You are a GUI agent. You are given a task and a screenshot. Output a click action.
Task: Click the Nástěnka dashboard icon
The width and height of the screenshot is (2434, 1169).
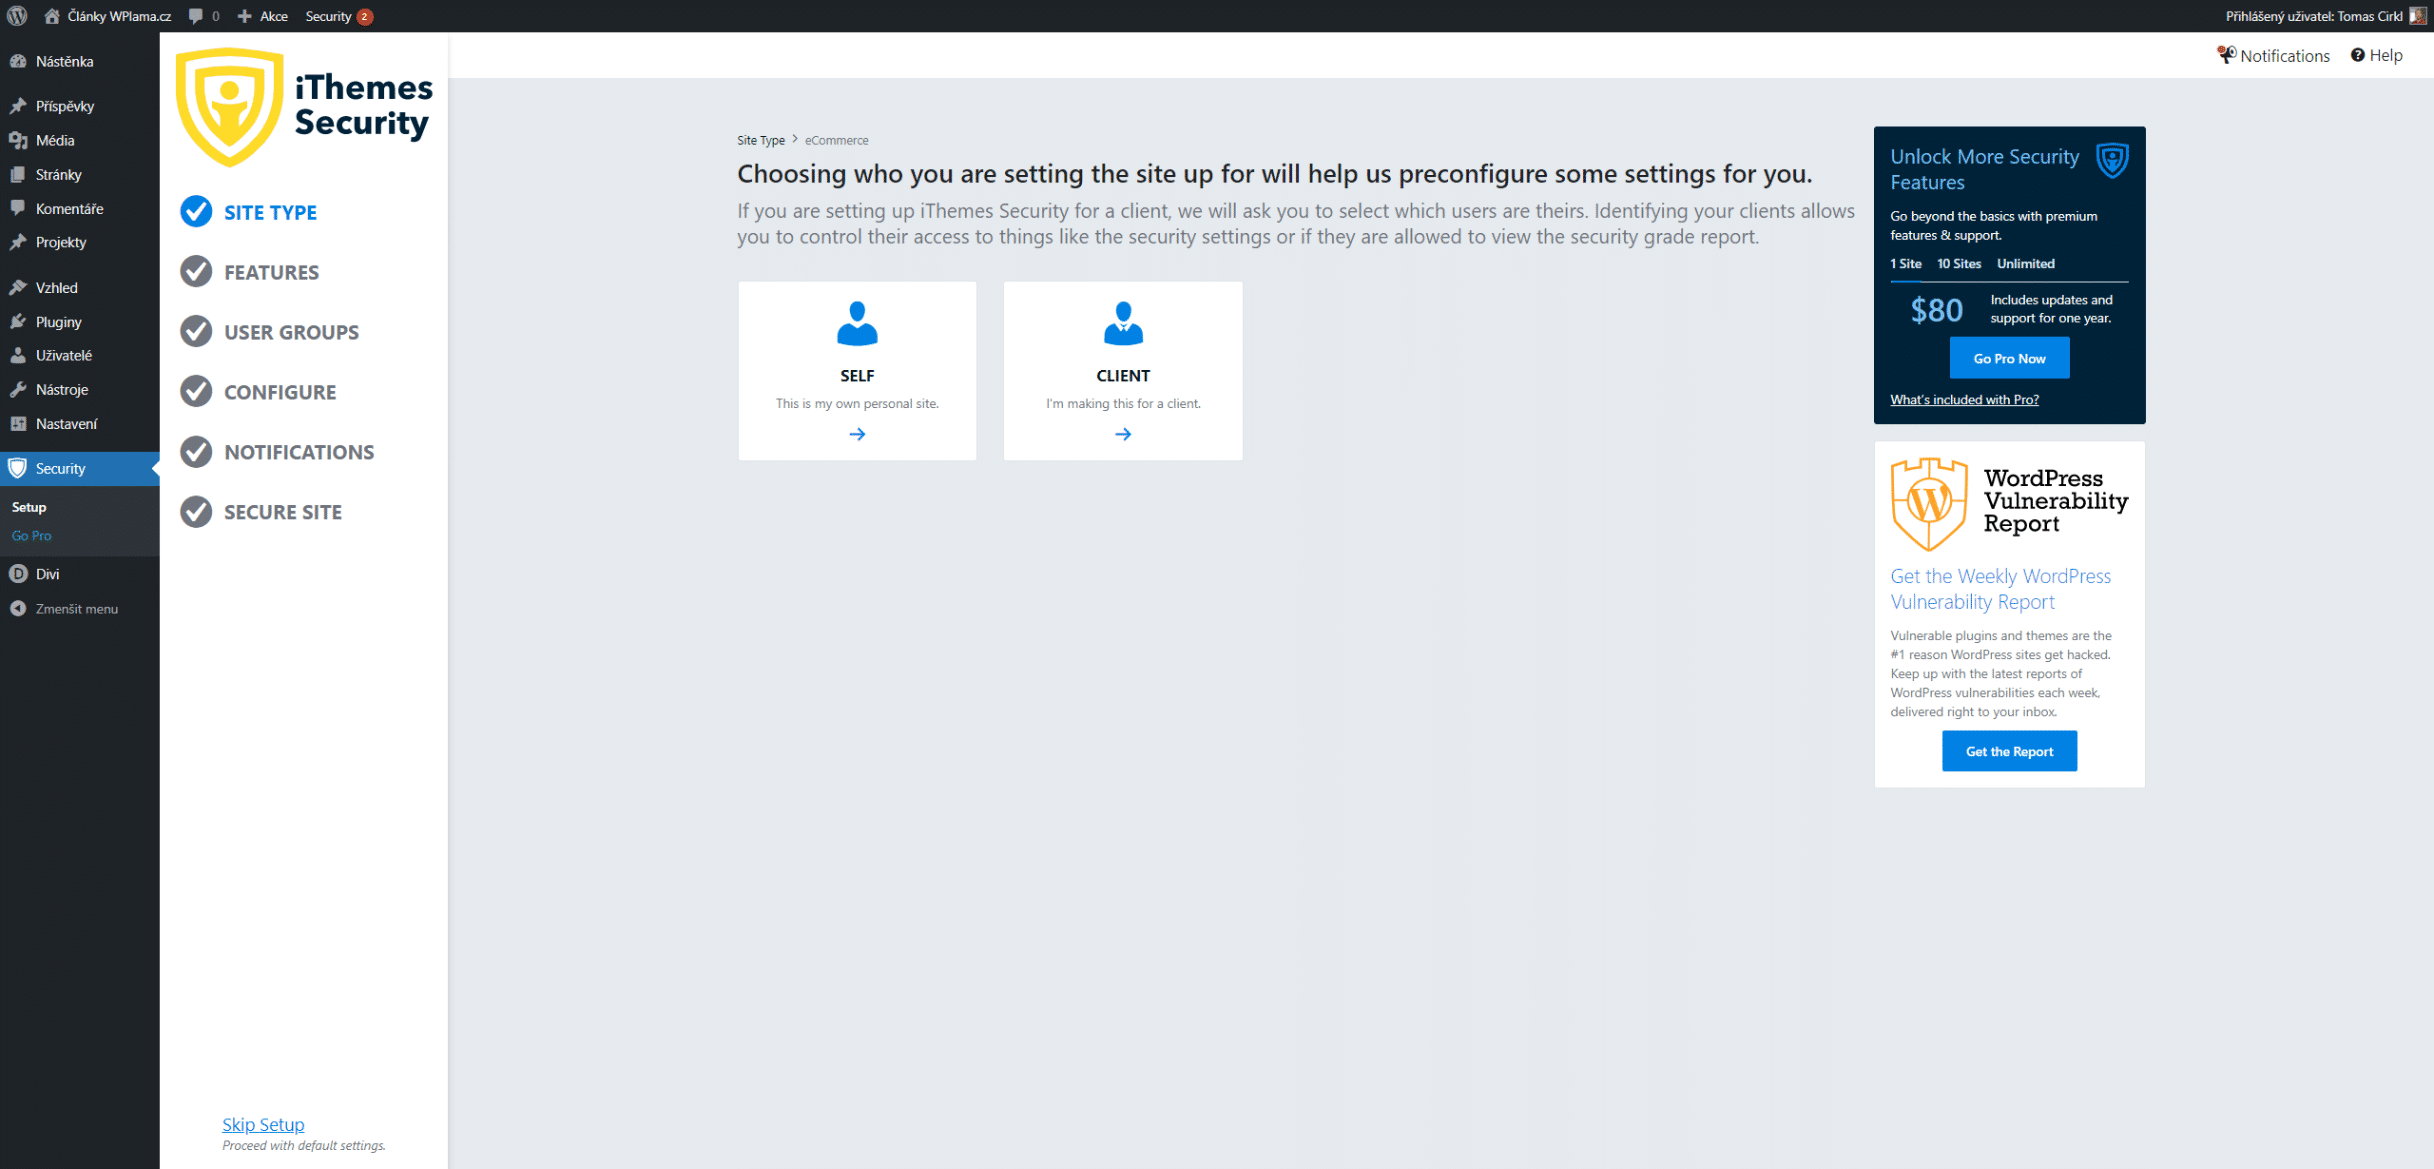[x=18, y=61]
